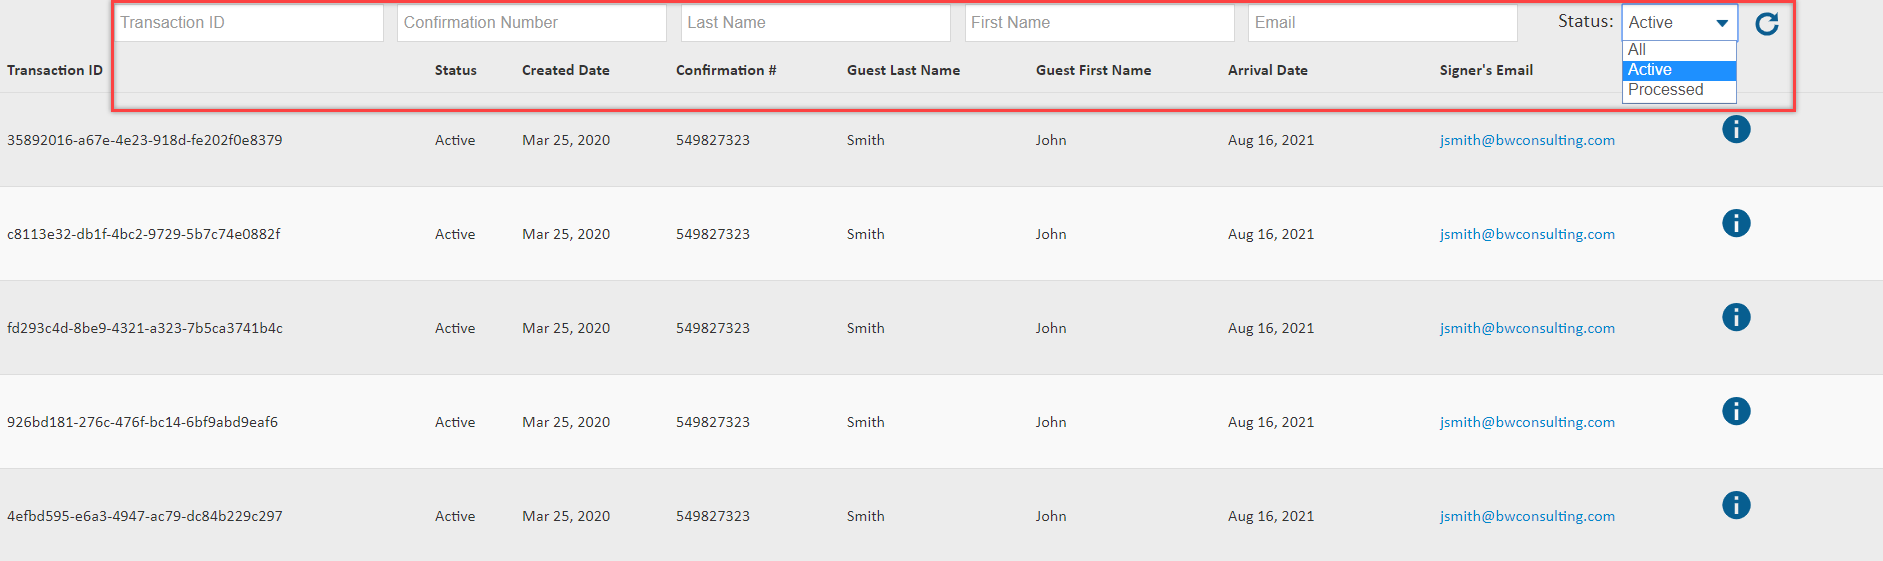Click the Transaction ID search field
Viewport: 1883px width, 561px height.
click(x=249, y=23)
